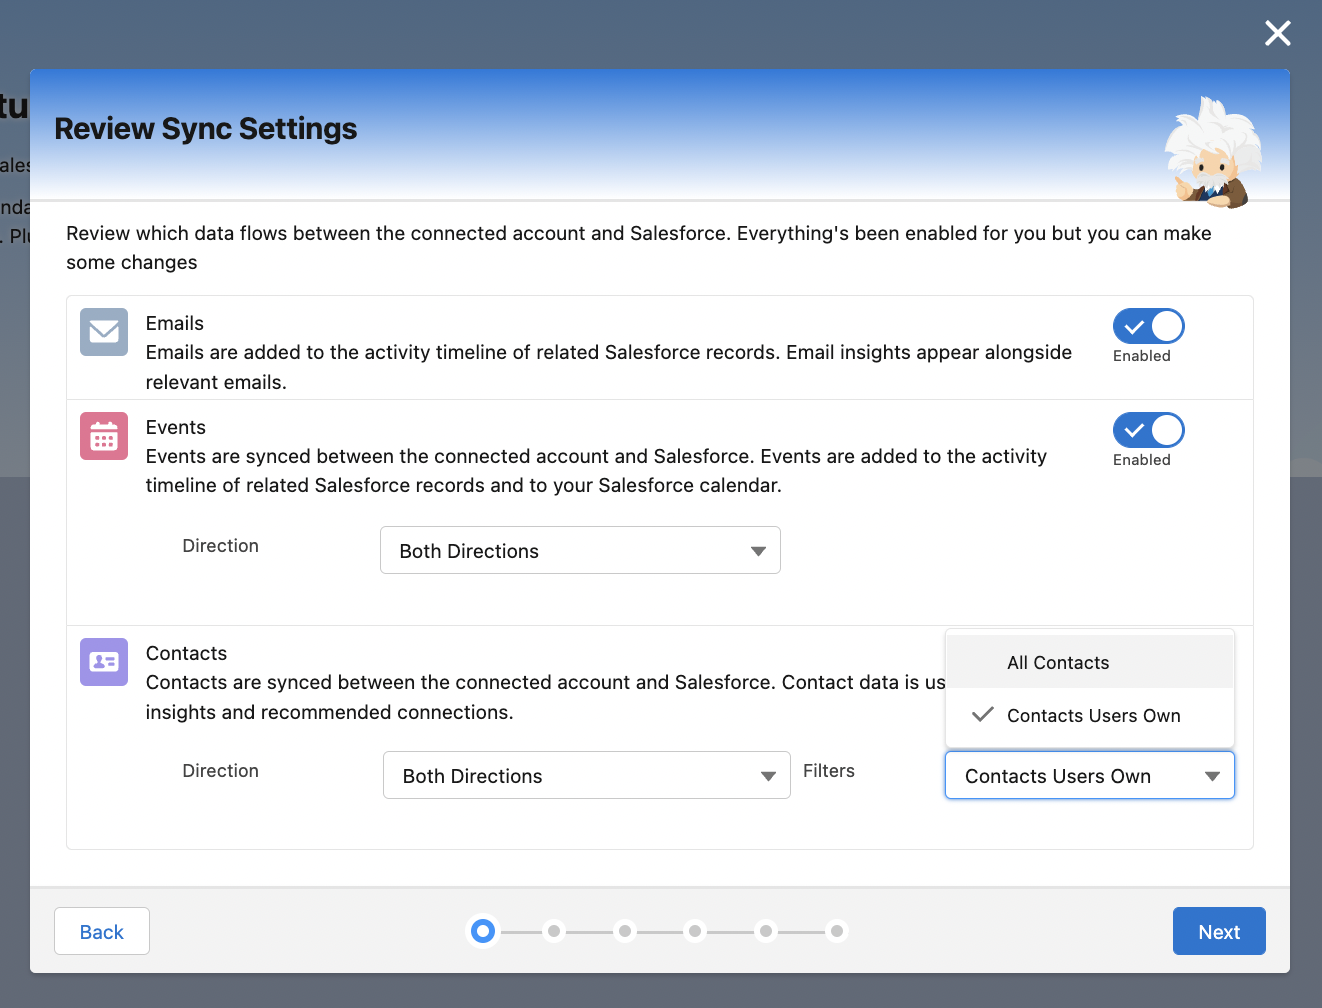The height and width of the screenshot is (1008, 1322).
Task: Click the Events calendar icon
Action: 104,436
